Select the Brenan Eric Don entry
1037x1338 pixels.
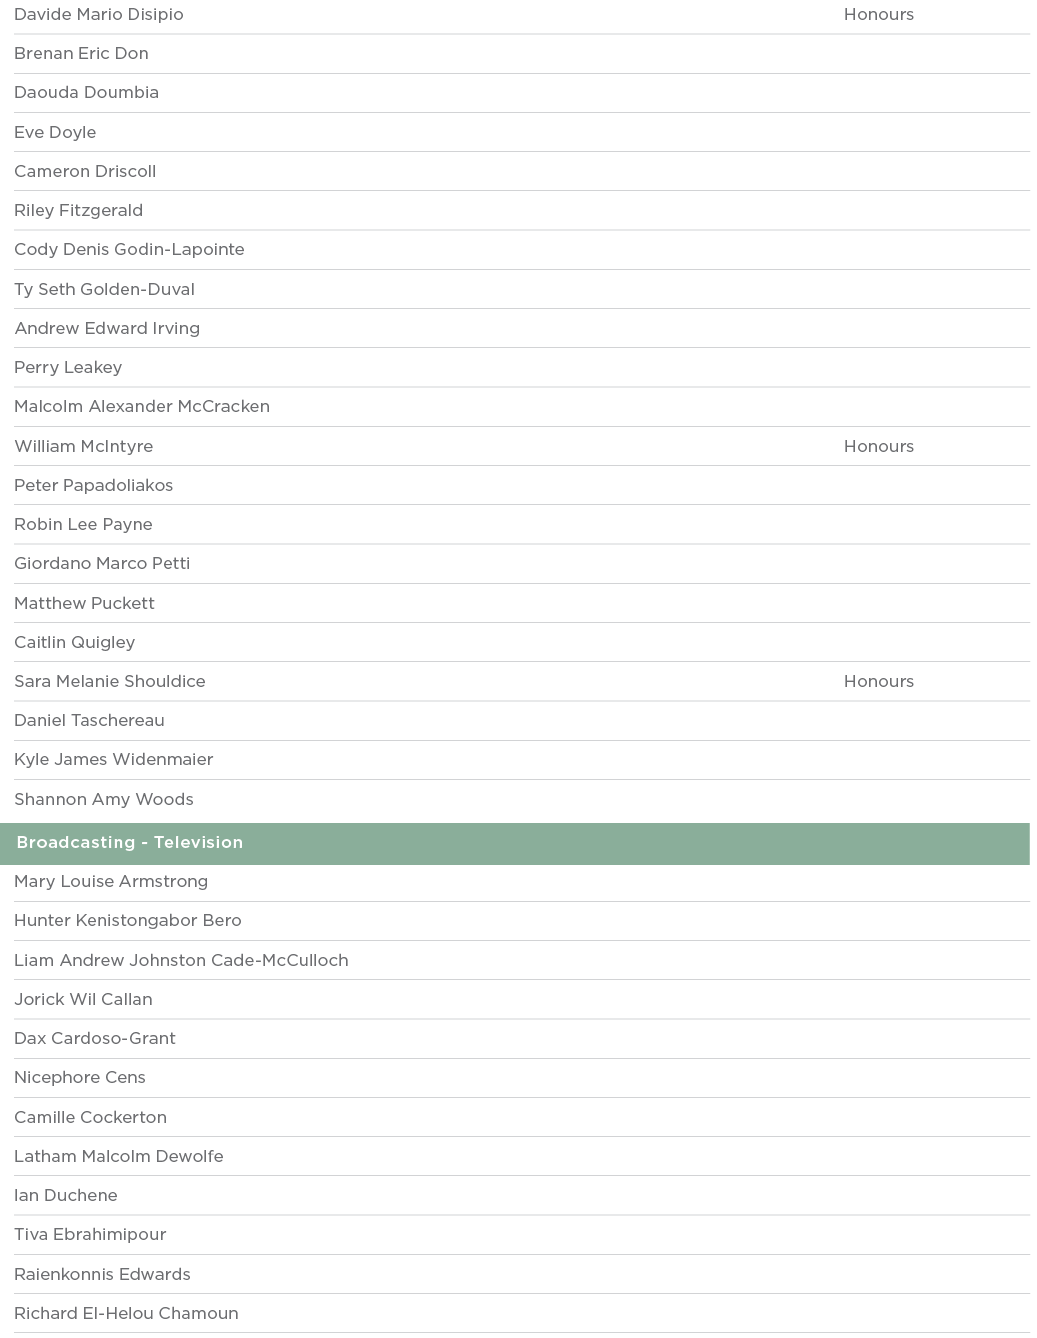[x=81, y=54]
